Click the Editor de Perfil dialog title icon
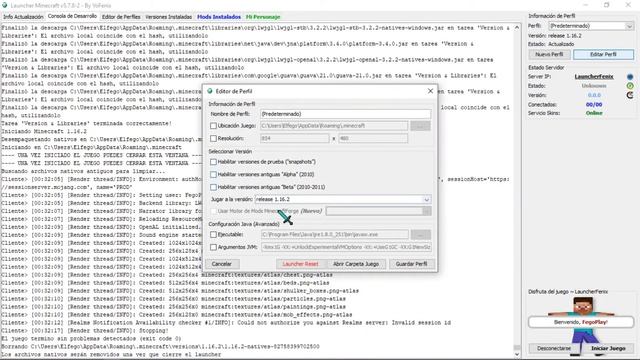The width and height of the screenshot is (640, 360). (x=210, y=91)
